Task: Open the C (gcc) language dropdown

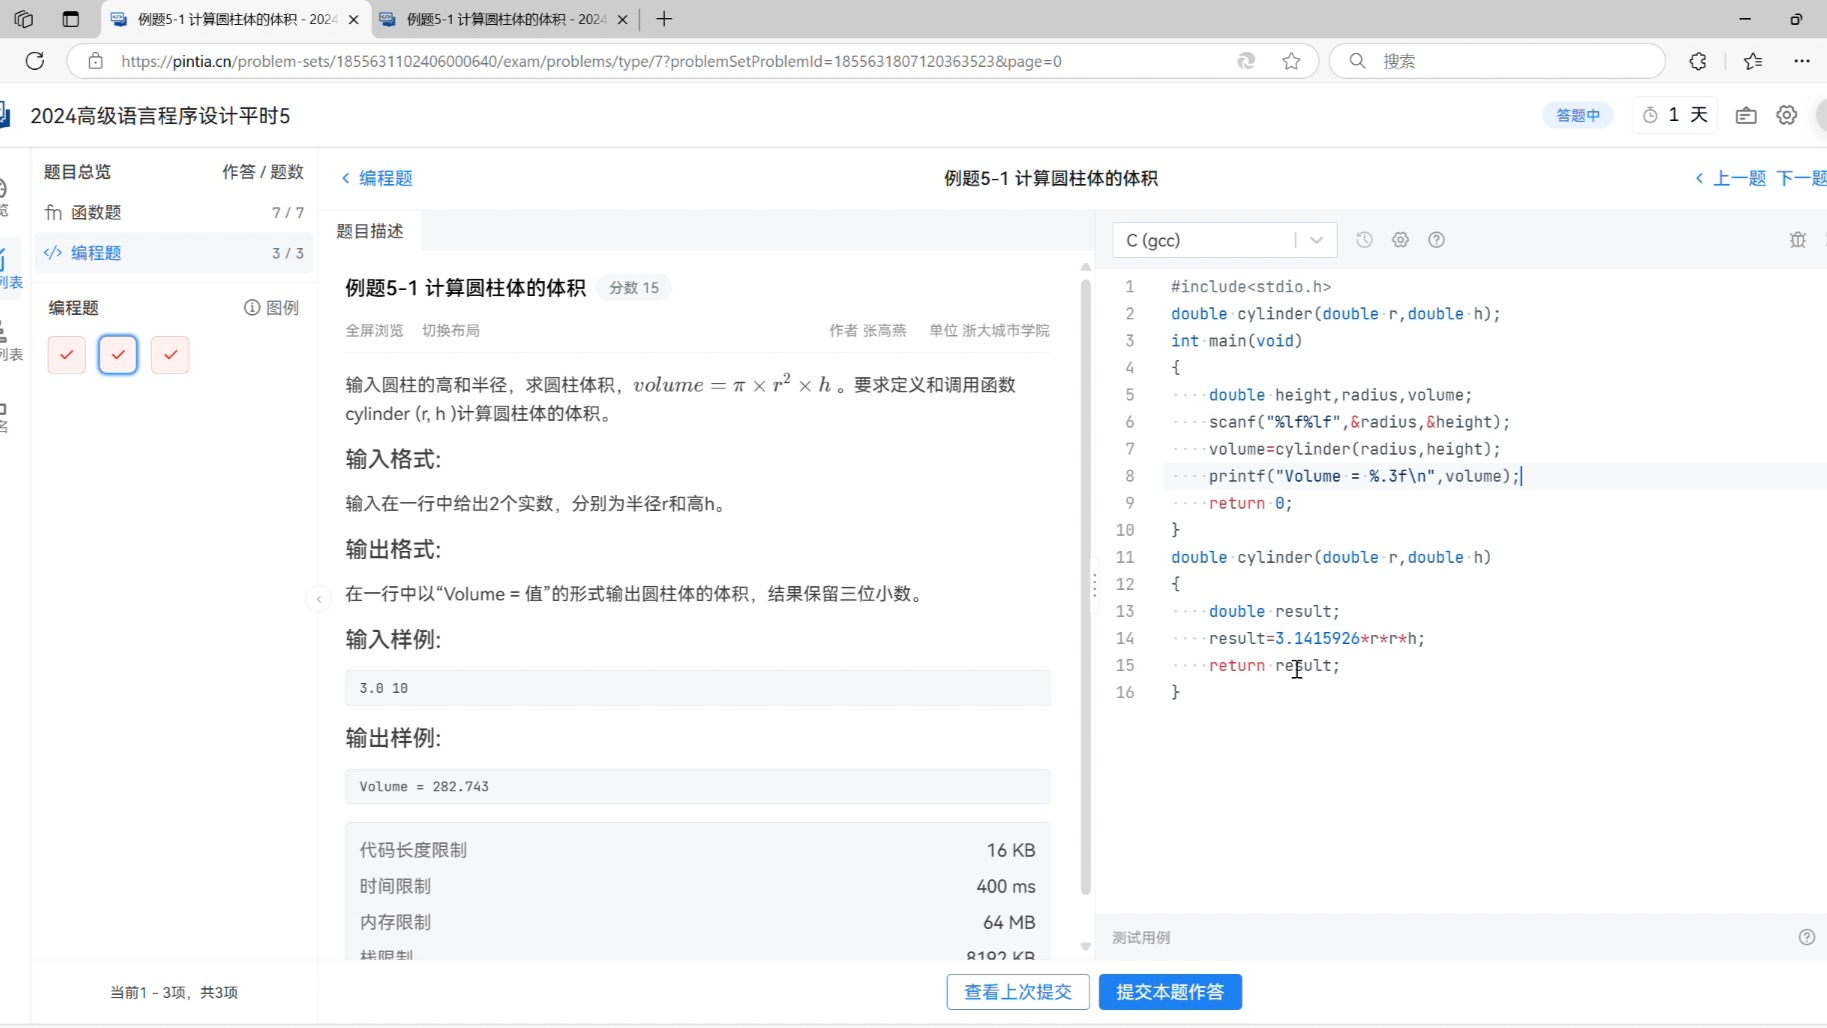Action: point(1224,240)
